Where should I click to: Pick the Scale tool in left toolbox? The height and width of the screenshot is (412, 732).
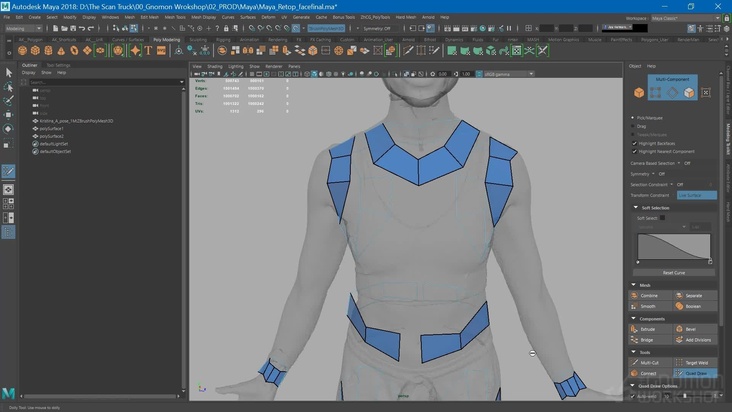point(8,144)
